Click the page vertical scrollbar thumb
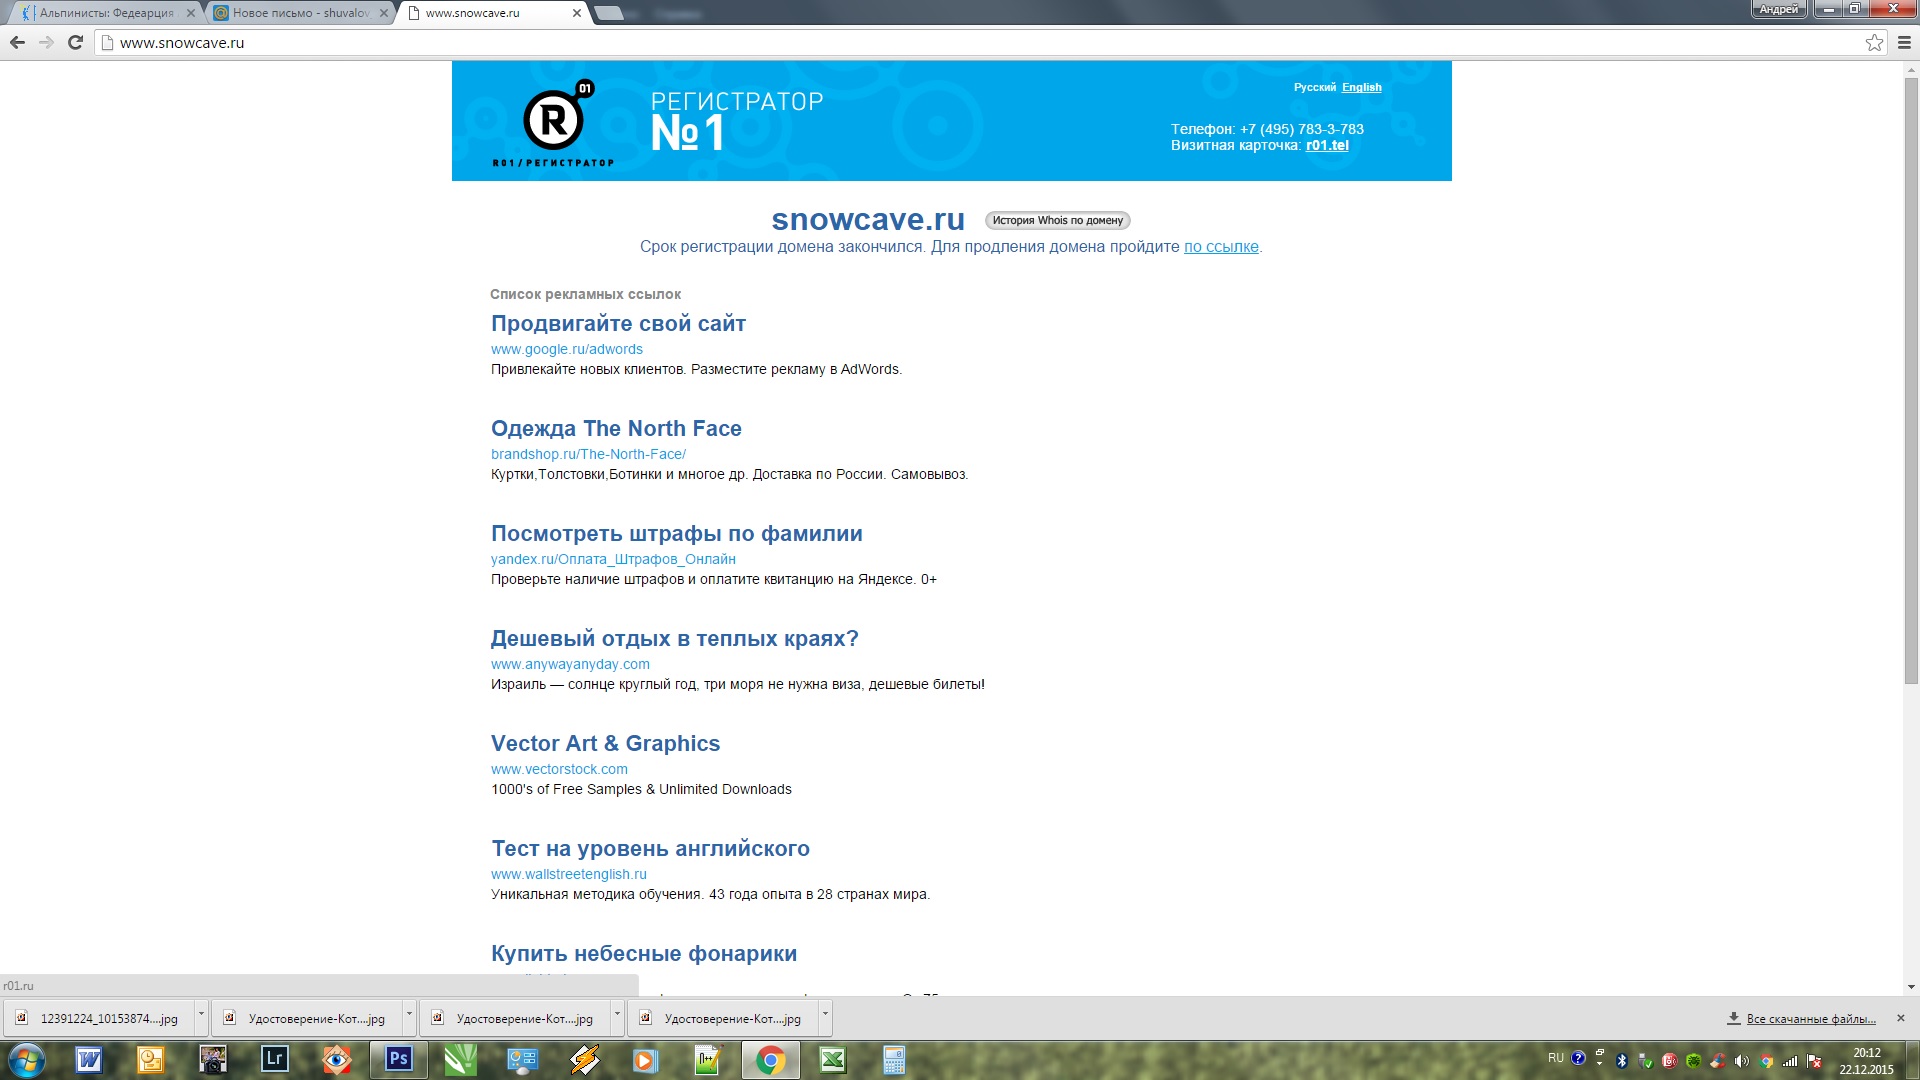This screenshot has height=1080, width=1920. coord(1911,380)
